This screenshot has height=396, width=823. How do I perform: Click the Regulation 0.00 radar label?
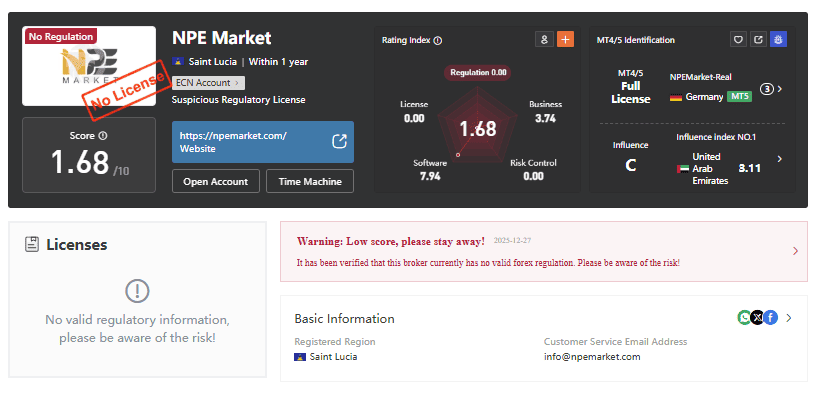[x=478, y=72]
